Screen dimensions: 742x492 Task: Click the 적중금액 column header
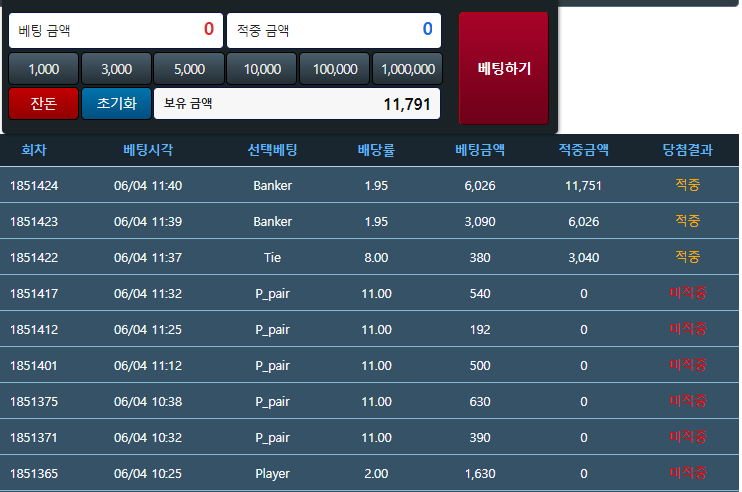click(583, 150)
